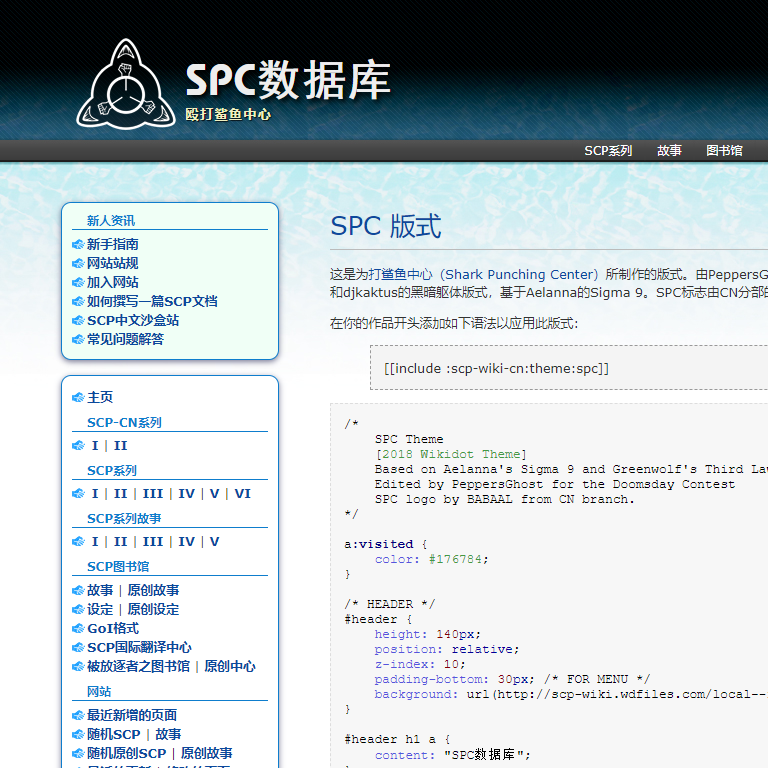
Task: Open 如何撰写一篇SCP文档 guide link
Action: [152, 301]
